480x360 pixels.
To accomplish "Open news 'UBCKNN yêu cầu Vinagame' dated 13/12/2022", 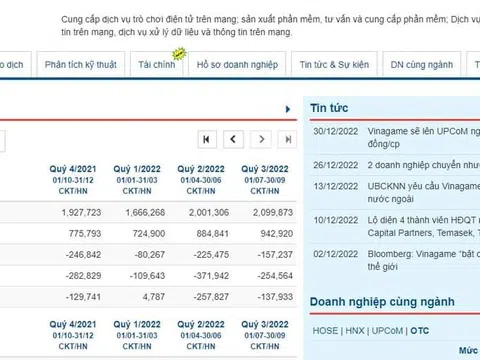I will [423, 192].
